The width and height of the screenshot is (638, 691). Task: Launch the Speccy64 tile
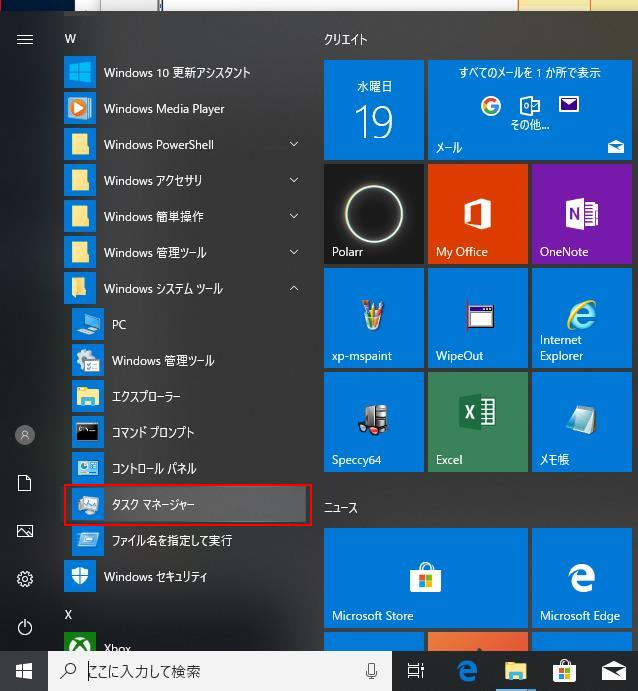[373, 422]
